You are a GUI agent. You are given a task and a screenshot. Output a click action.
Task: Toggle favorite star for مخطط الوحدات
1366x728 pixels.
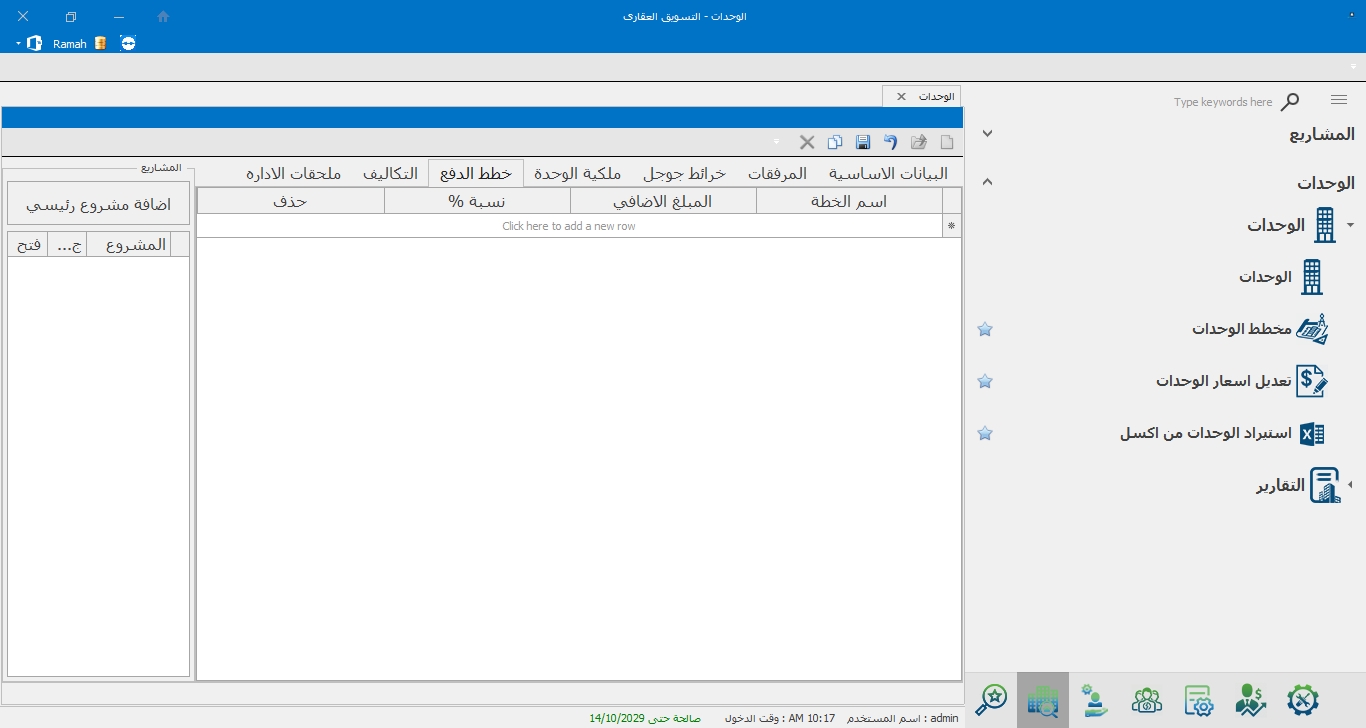pos(985,329)
